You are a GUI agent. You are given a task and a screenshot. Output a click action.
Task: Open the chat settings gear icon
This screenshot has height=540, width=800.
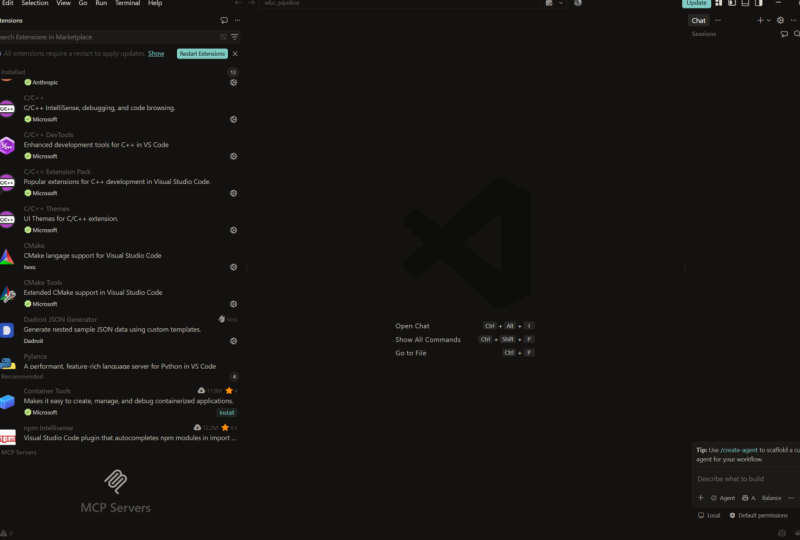click(x=780, y=20)
